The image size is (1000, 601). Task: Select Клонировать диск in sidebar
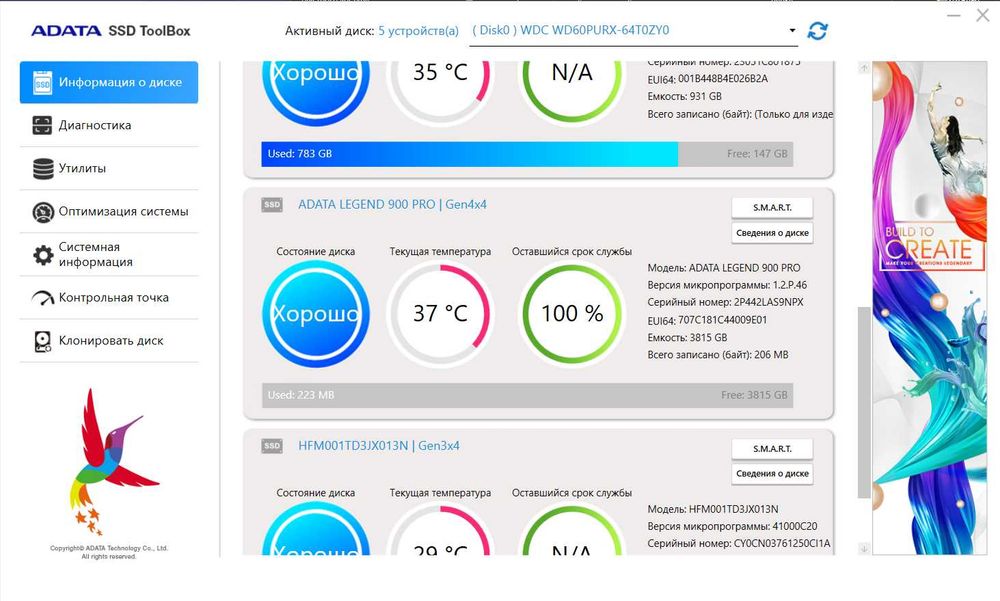109,341
